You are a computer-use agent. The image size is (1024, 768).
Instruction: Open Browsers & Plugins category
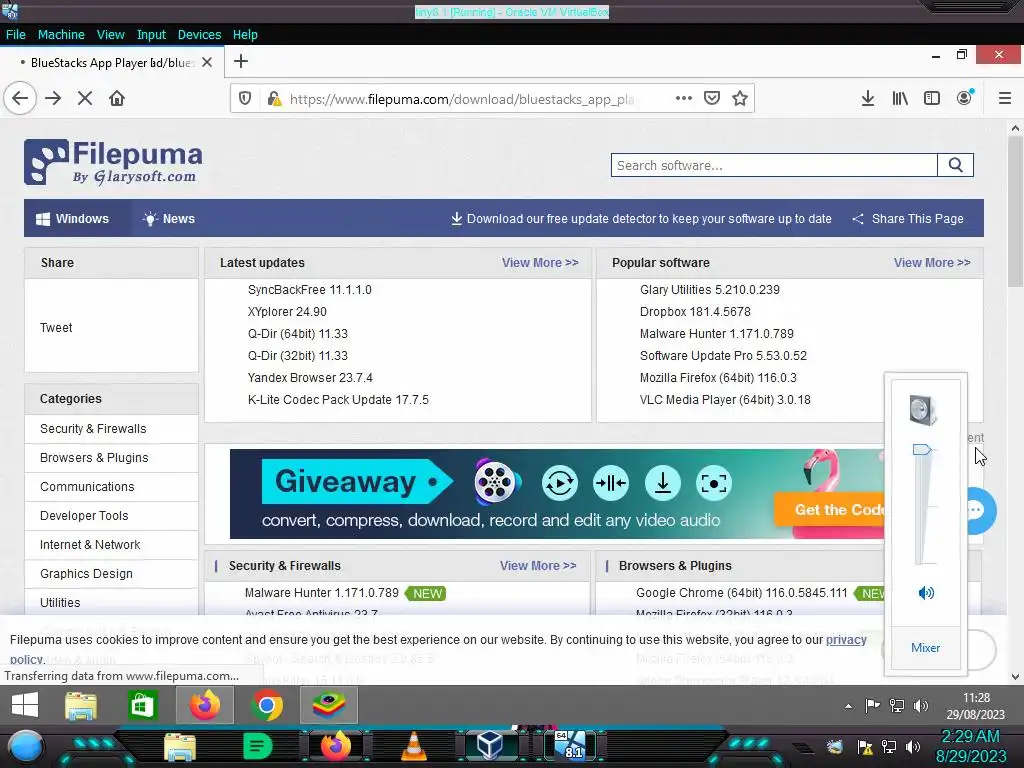pyautogui.click(x=94, y=458)
